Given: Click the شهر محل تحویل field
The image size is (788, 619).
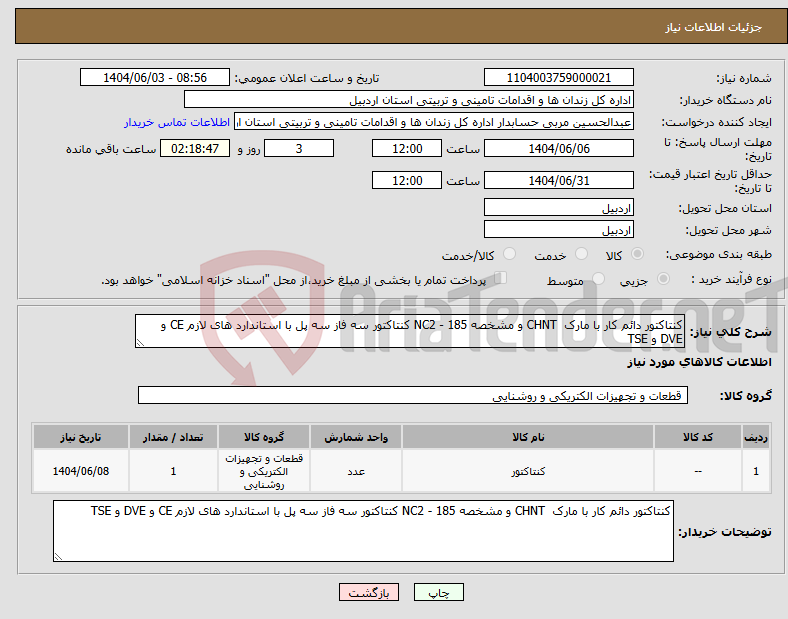Looking at the screenshot, I should click(x=558, y=230).
